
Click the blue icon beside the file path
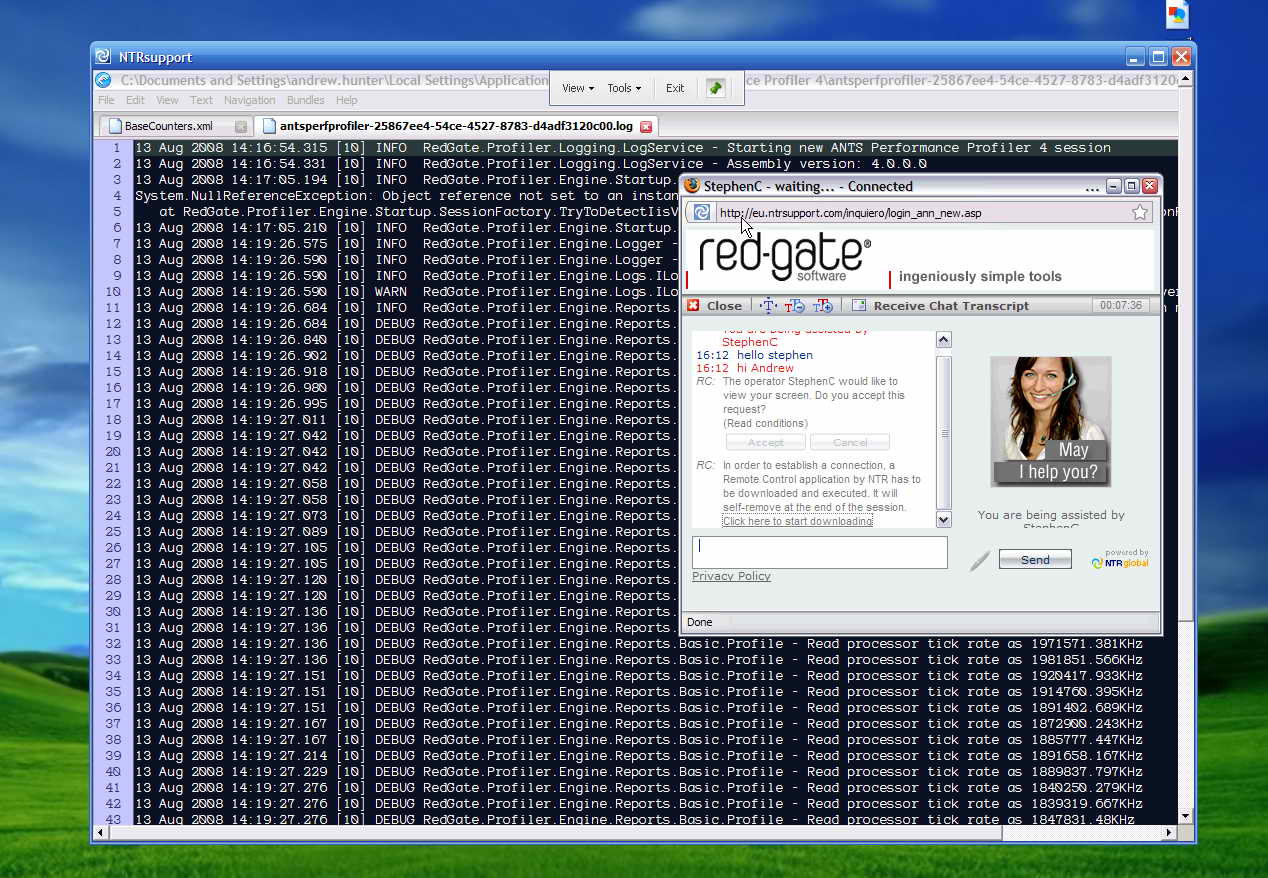click(103, 81)
